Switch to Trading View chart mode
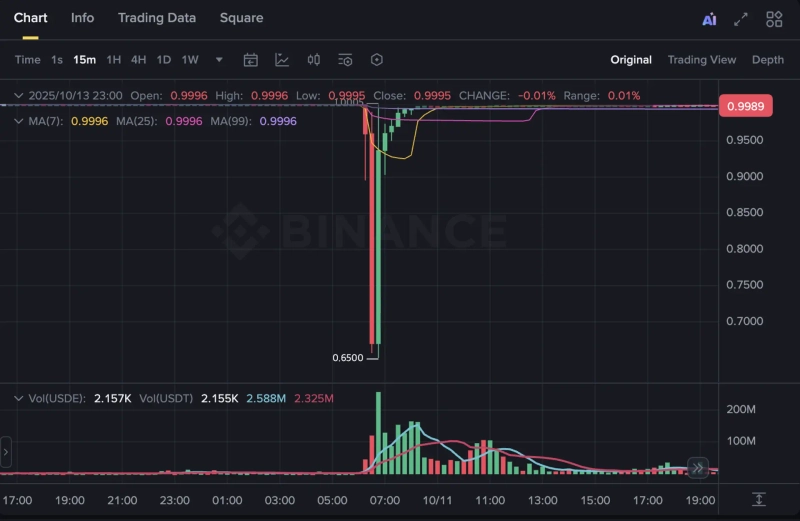The image size is (800, 521). (701, 60)
